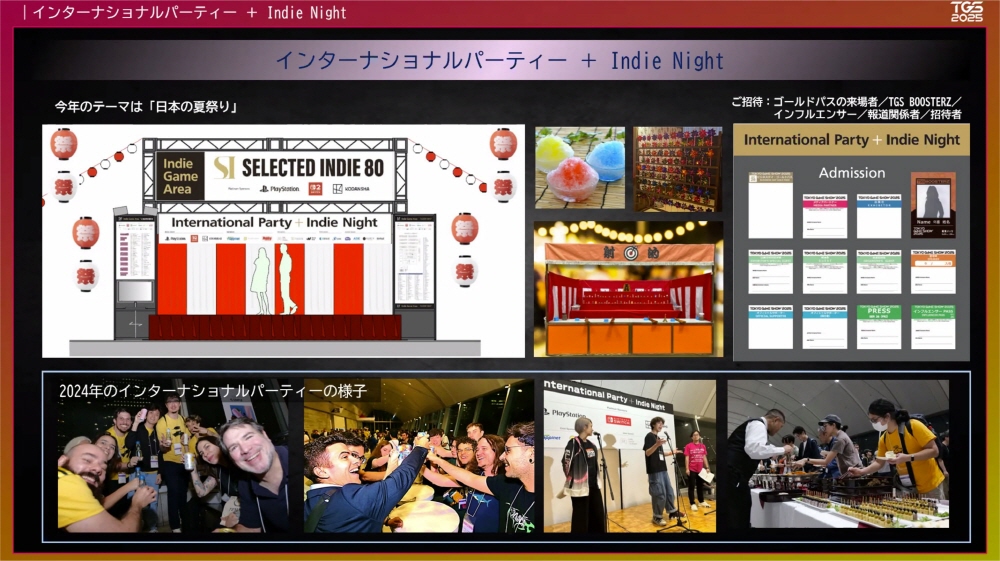Image resolution: width=1000 pixels, height=561 pixels.
Task: Click the green PRESS admission badge
Action: 879,326
